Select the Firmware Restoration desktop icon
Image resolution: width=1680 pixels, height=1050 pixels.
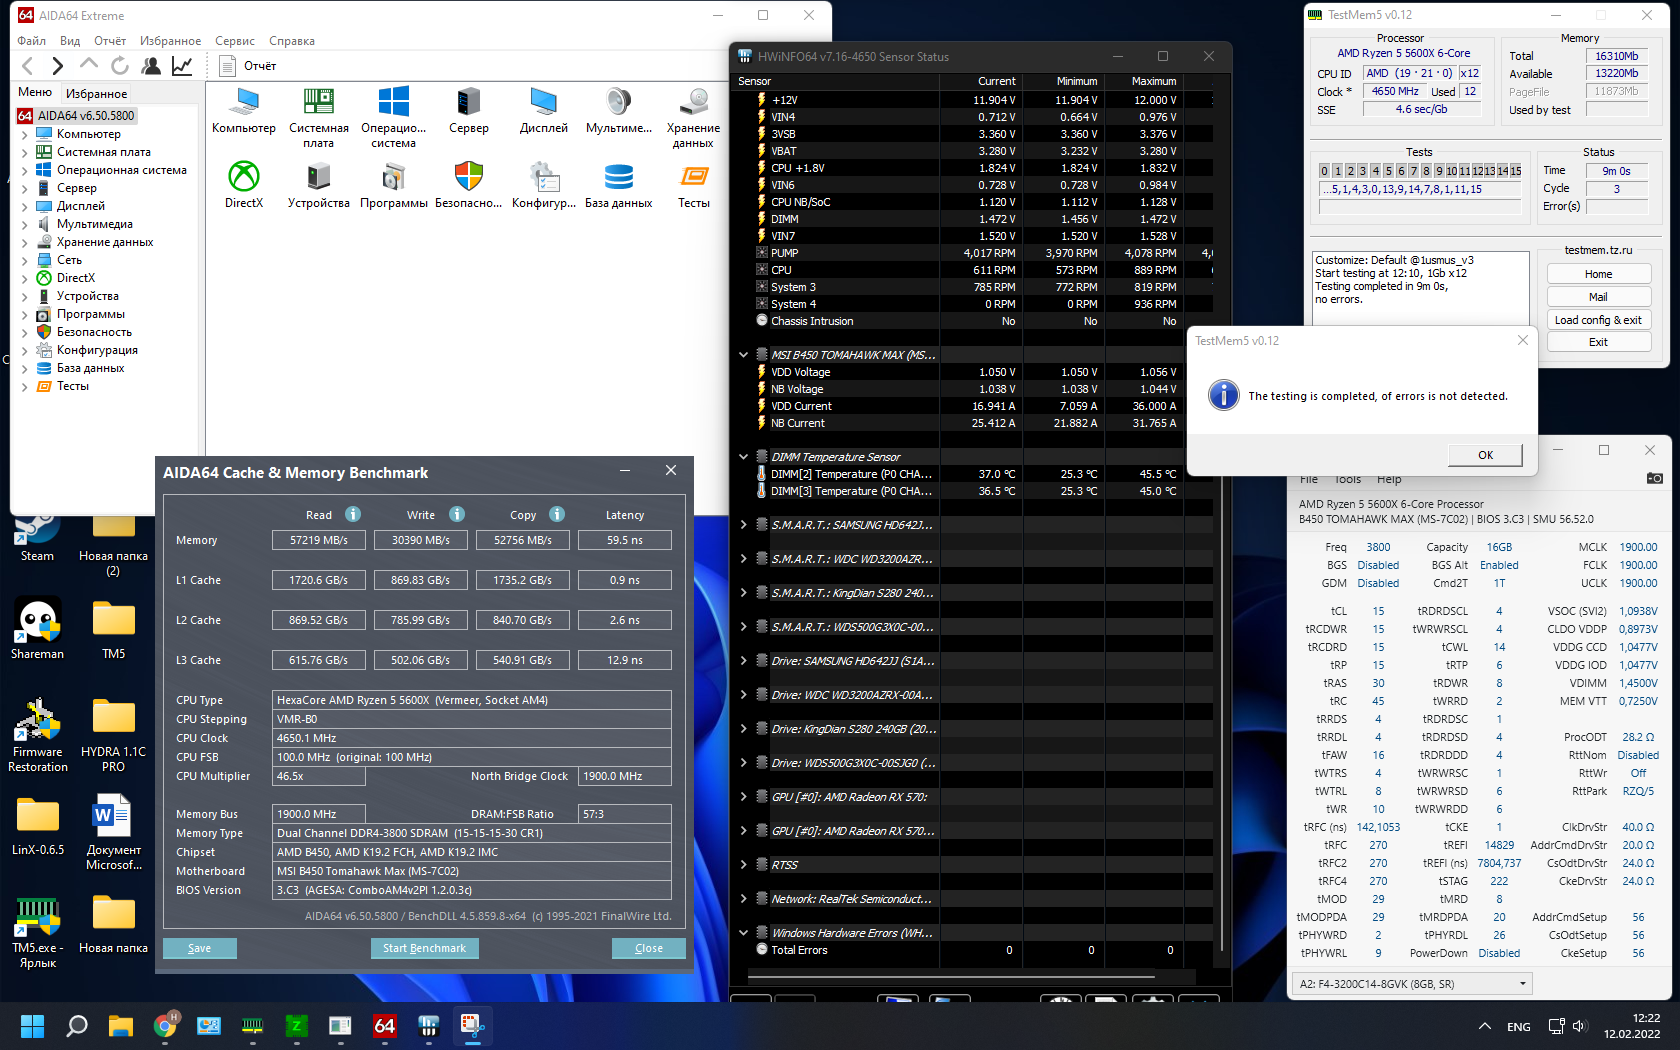[x=38, y=735]
